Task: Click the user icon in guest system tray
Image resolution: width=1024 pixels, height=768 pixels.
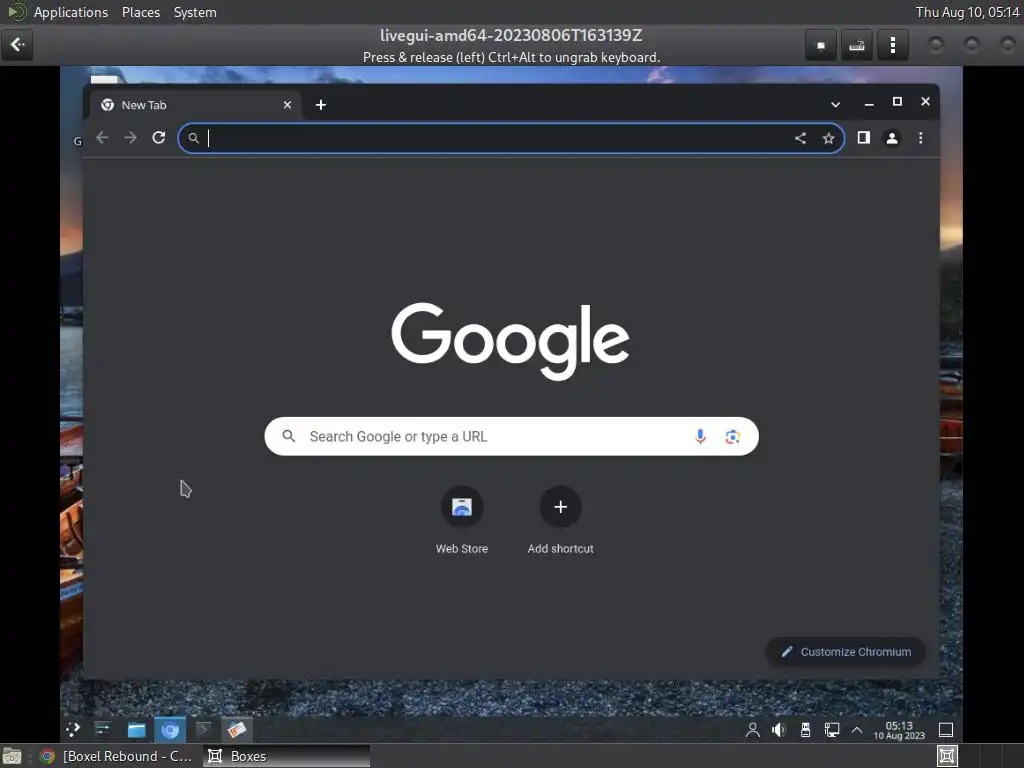Action: click(752, 730)
